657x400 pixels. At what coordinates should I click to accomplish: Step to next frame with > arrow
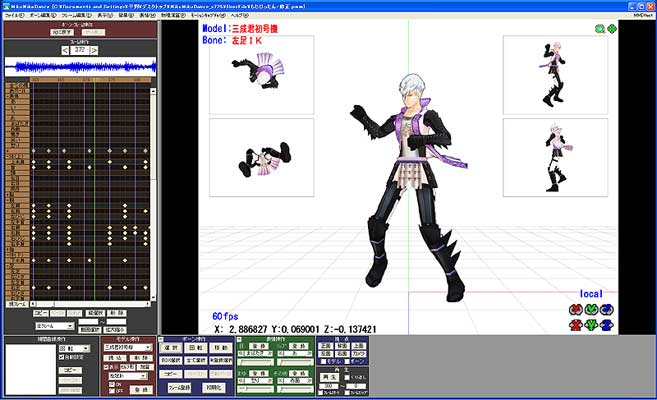pyautogui.click(x=94, y=51)
